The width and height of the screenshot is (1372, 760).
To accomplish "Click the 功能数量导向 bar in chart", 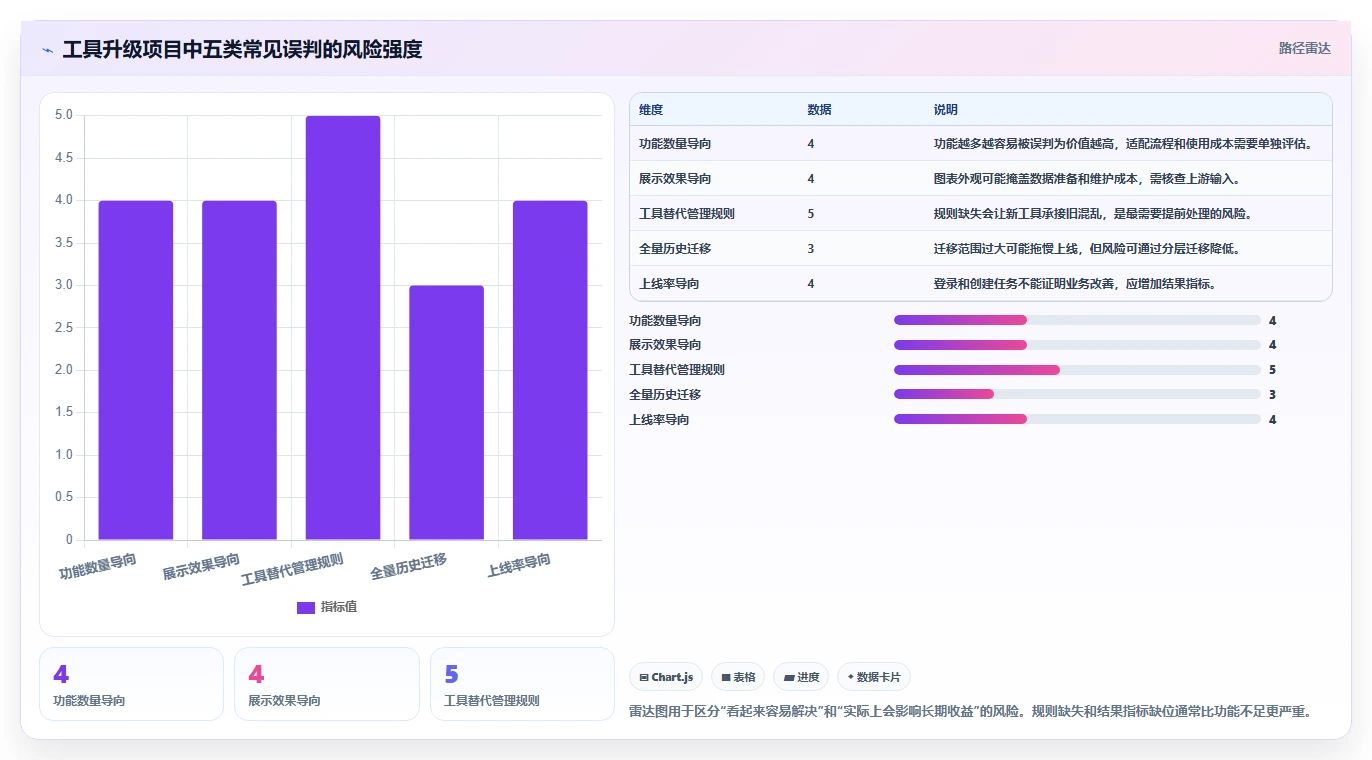I will pos(136,370).
